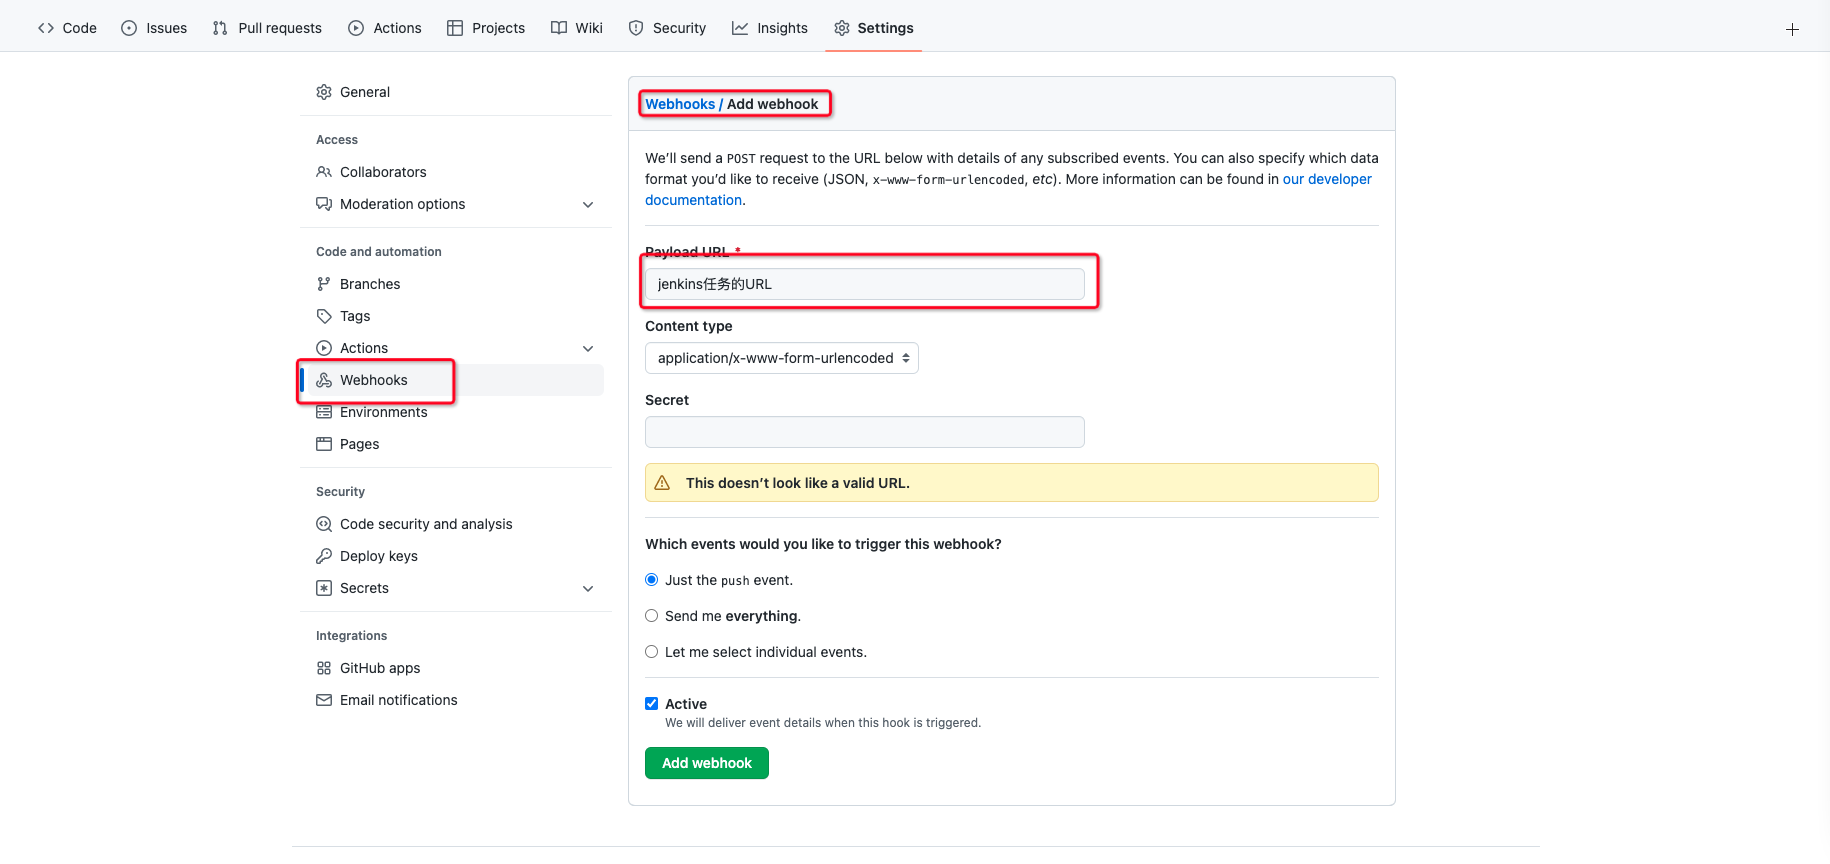
Task: Click the Secret input field
Action: 865,432
